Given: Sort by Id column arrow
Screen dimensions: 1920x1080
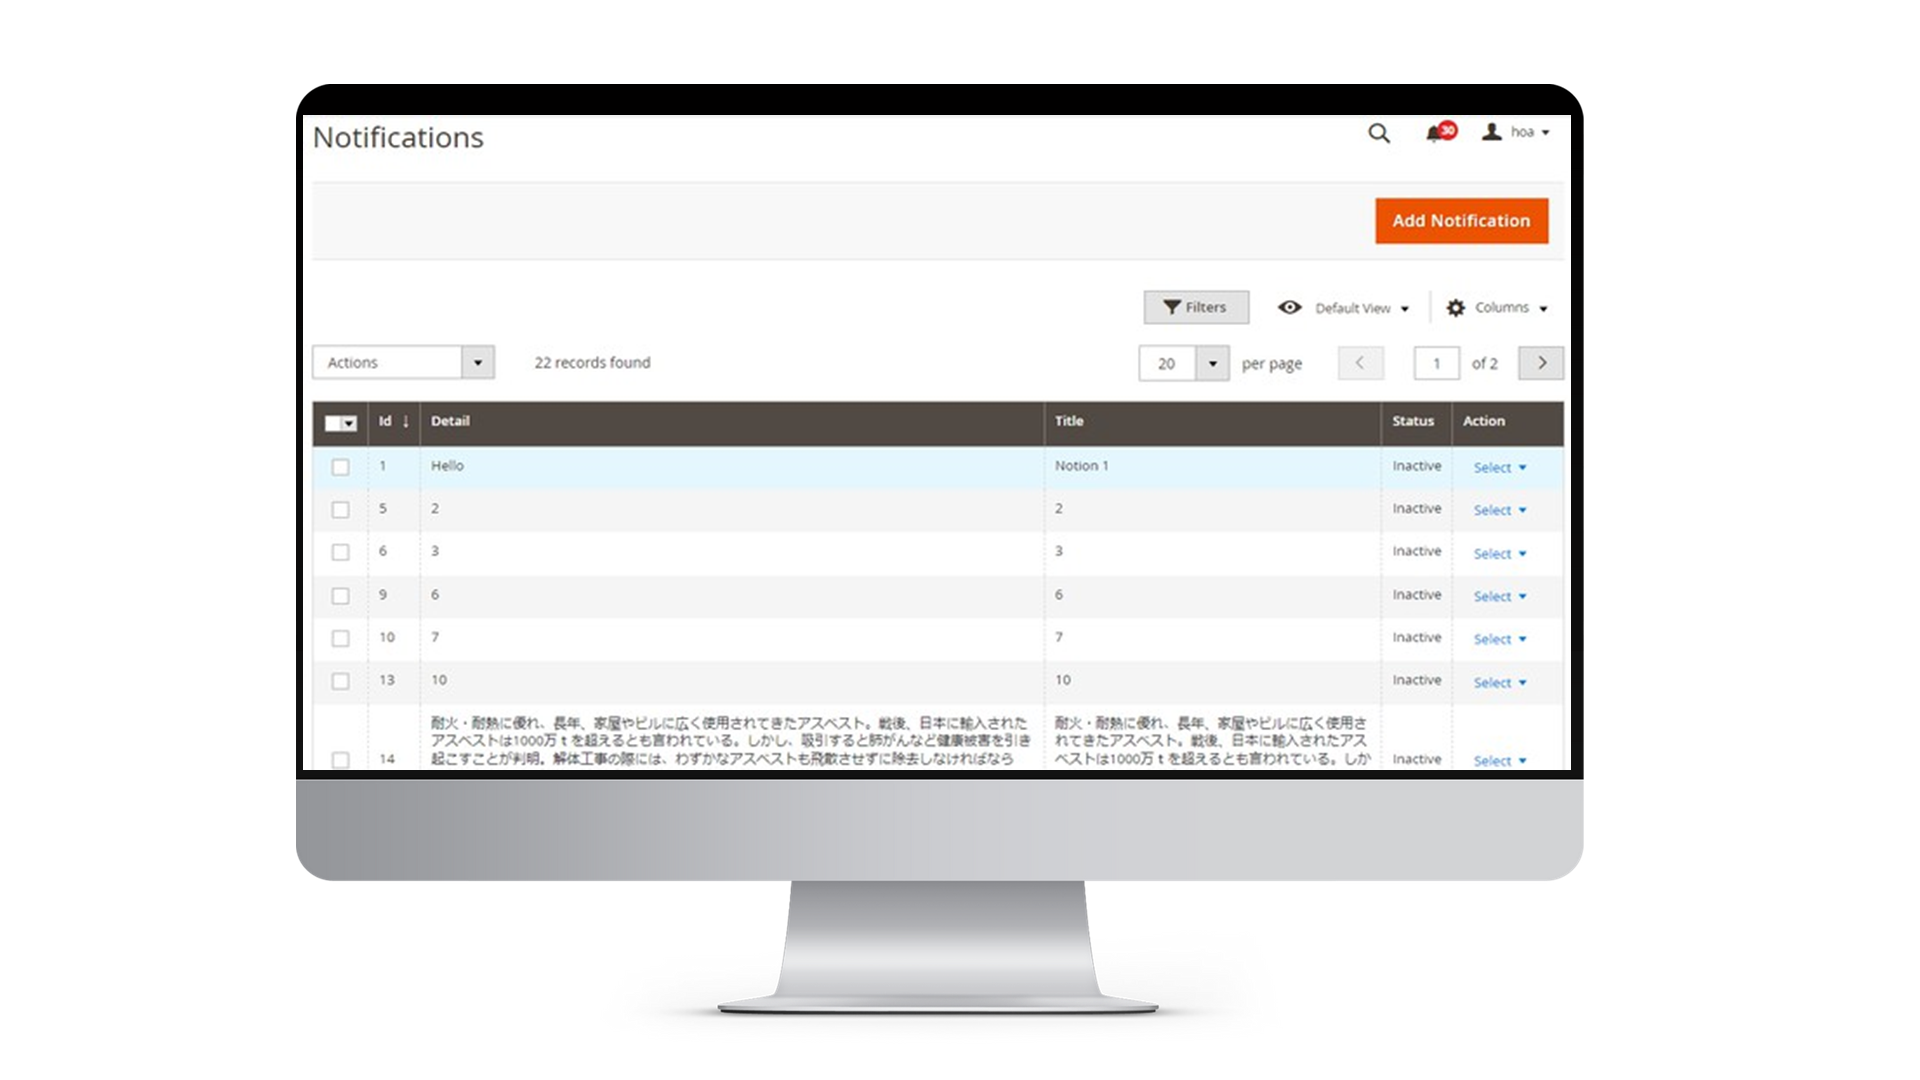Looking at the screenshot, I should pyautogui.click(x=406, y=422).
